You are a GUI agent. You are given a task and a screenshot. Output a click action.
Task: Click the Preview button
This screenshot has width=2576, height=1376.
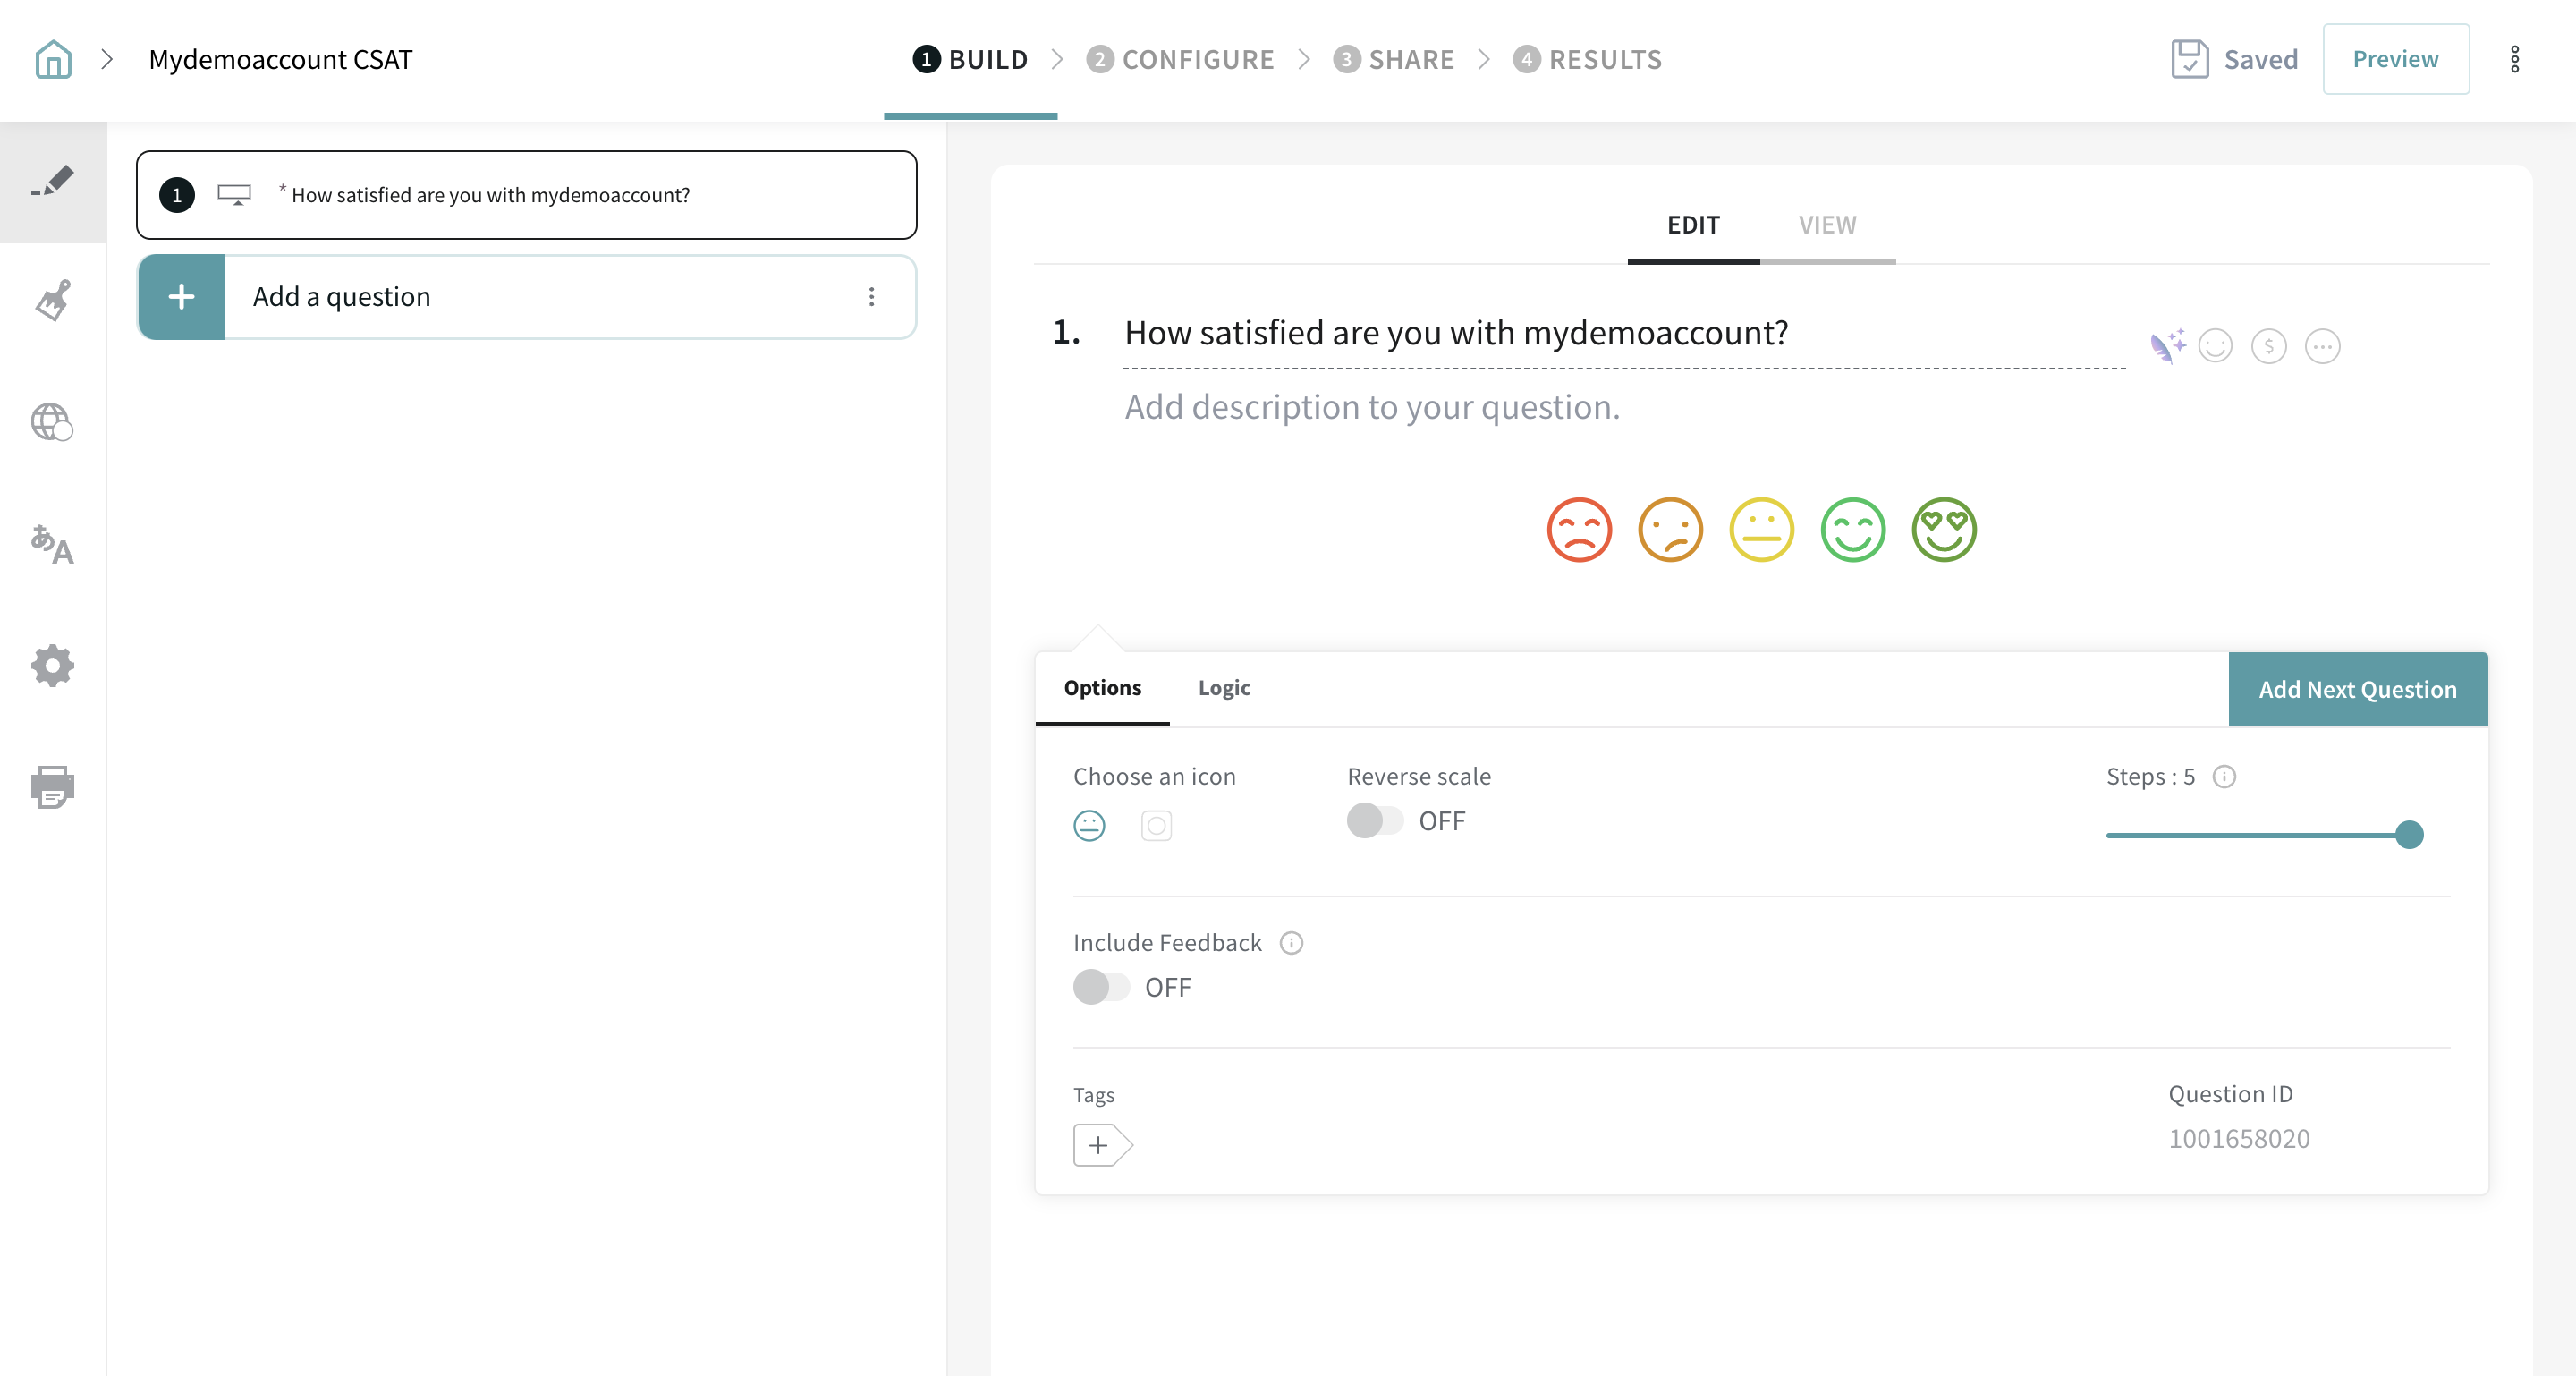coord(2395,59)
